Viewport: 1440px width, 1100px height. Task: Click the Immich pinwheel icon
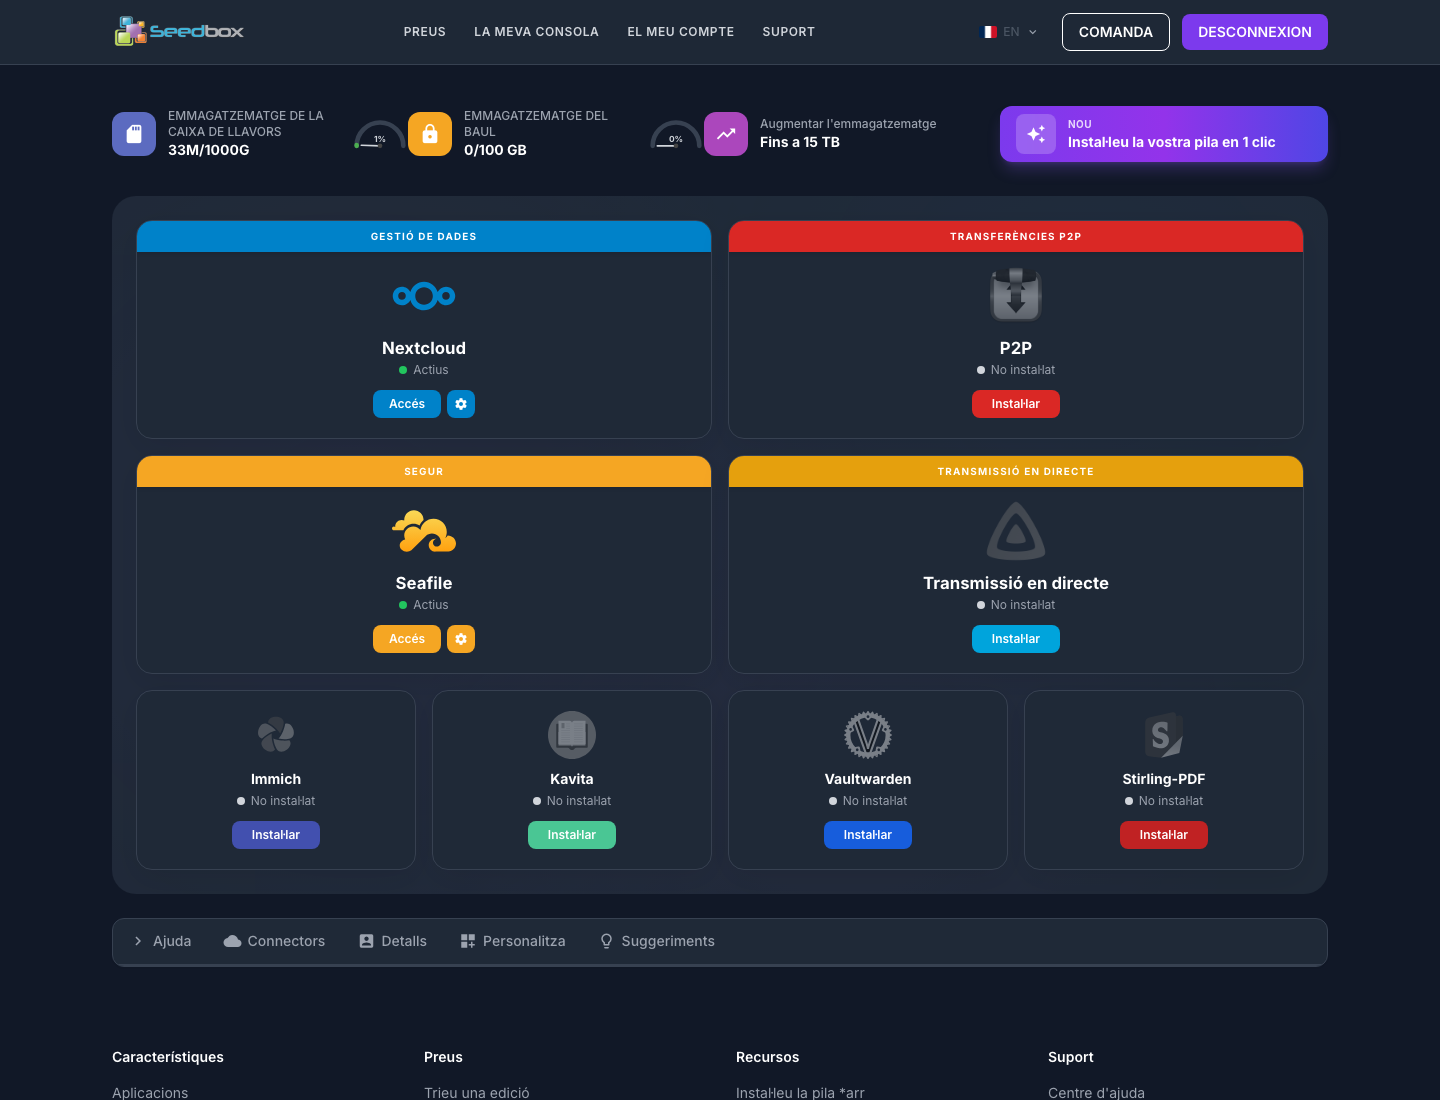click(x=276, y=735)
